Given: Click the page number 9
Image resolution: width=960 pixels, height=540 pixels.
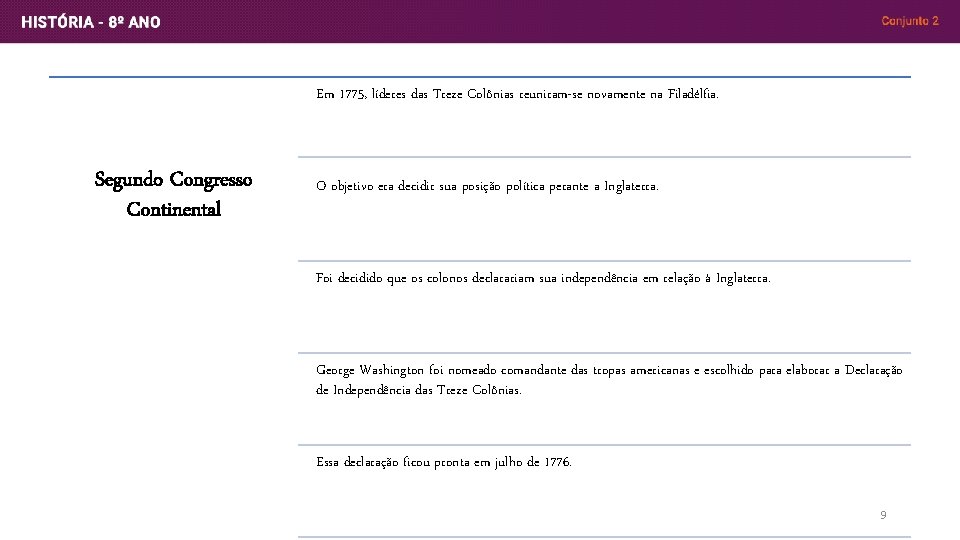Looking at the screenshot, I should pyautogui.click(x=883, y=515).
